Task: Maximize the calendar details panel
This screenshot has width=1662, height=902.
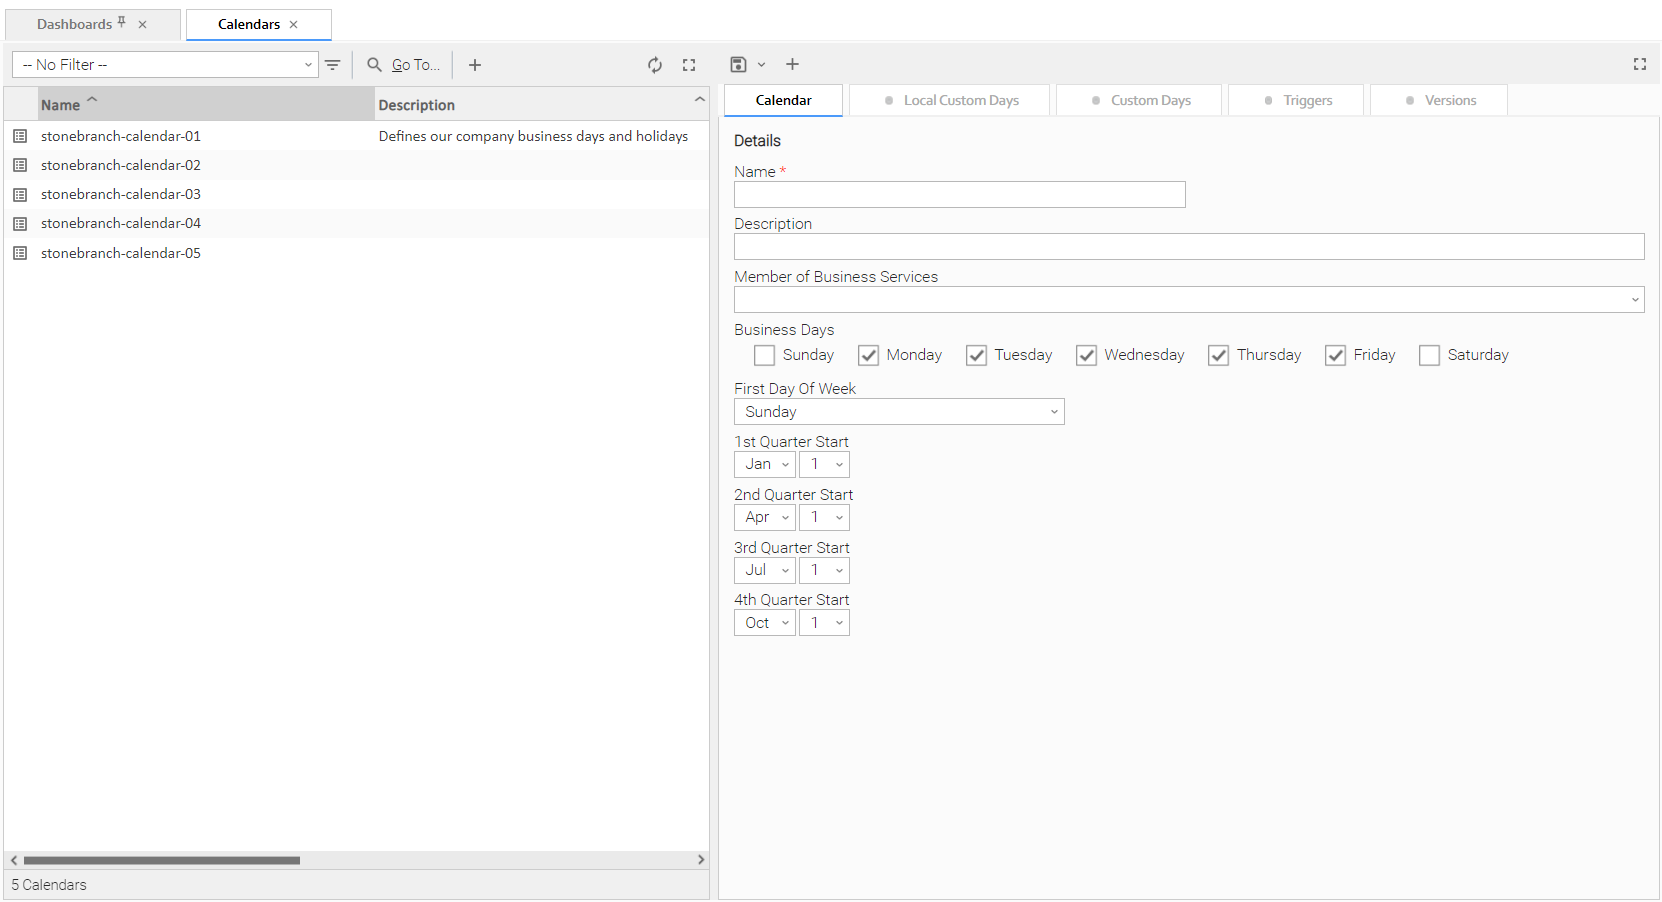Action: 1640,64
